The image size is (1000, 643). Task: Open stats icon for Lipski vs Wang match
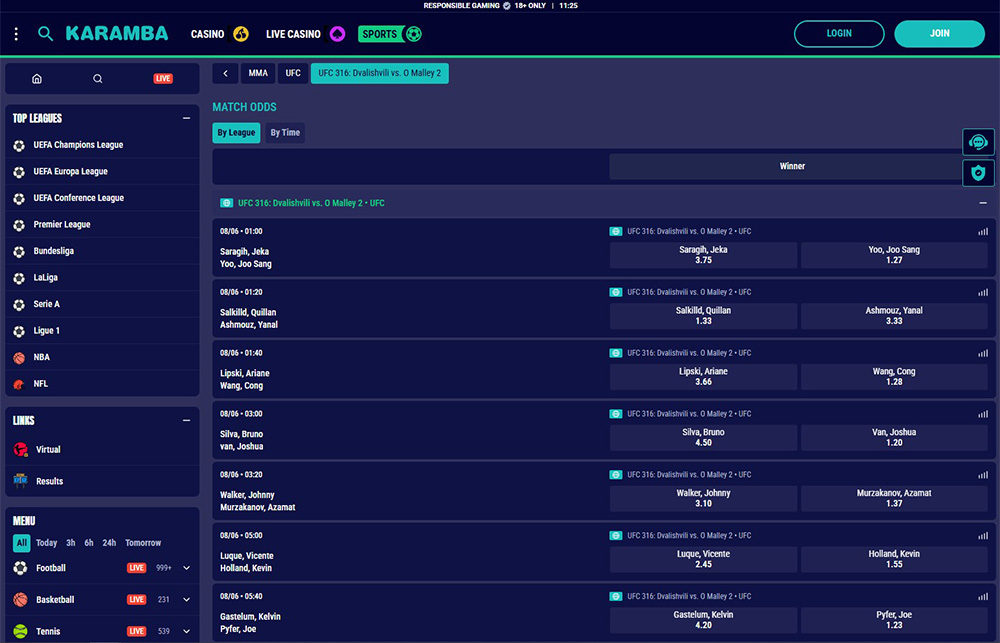(x=983, y=353)
